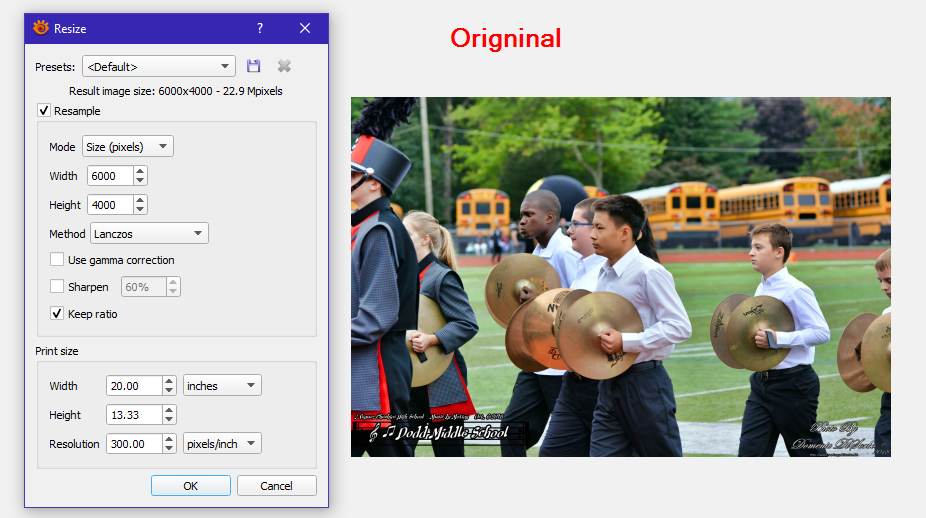Click the pixel Height field showing 4000
Screen dimensions: 926x518
(110, 204)
